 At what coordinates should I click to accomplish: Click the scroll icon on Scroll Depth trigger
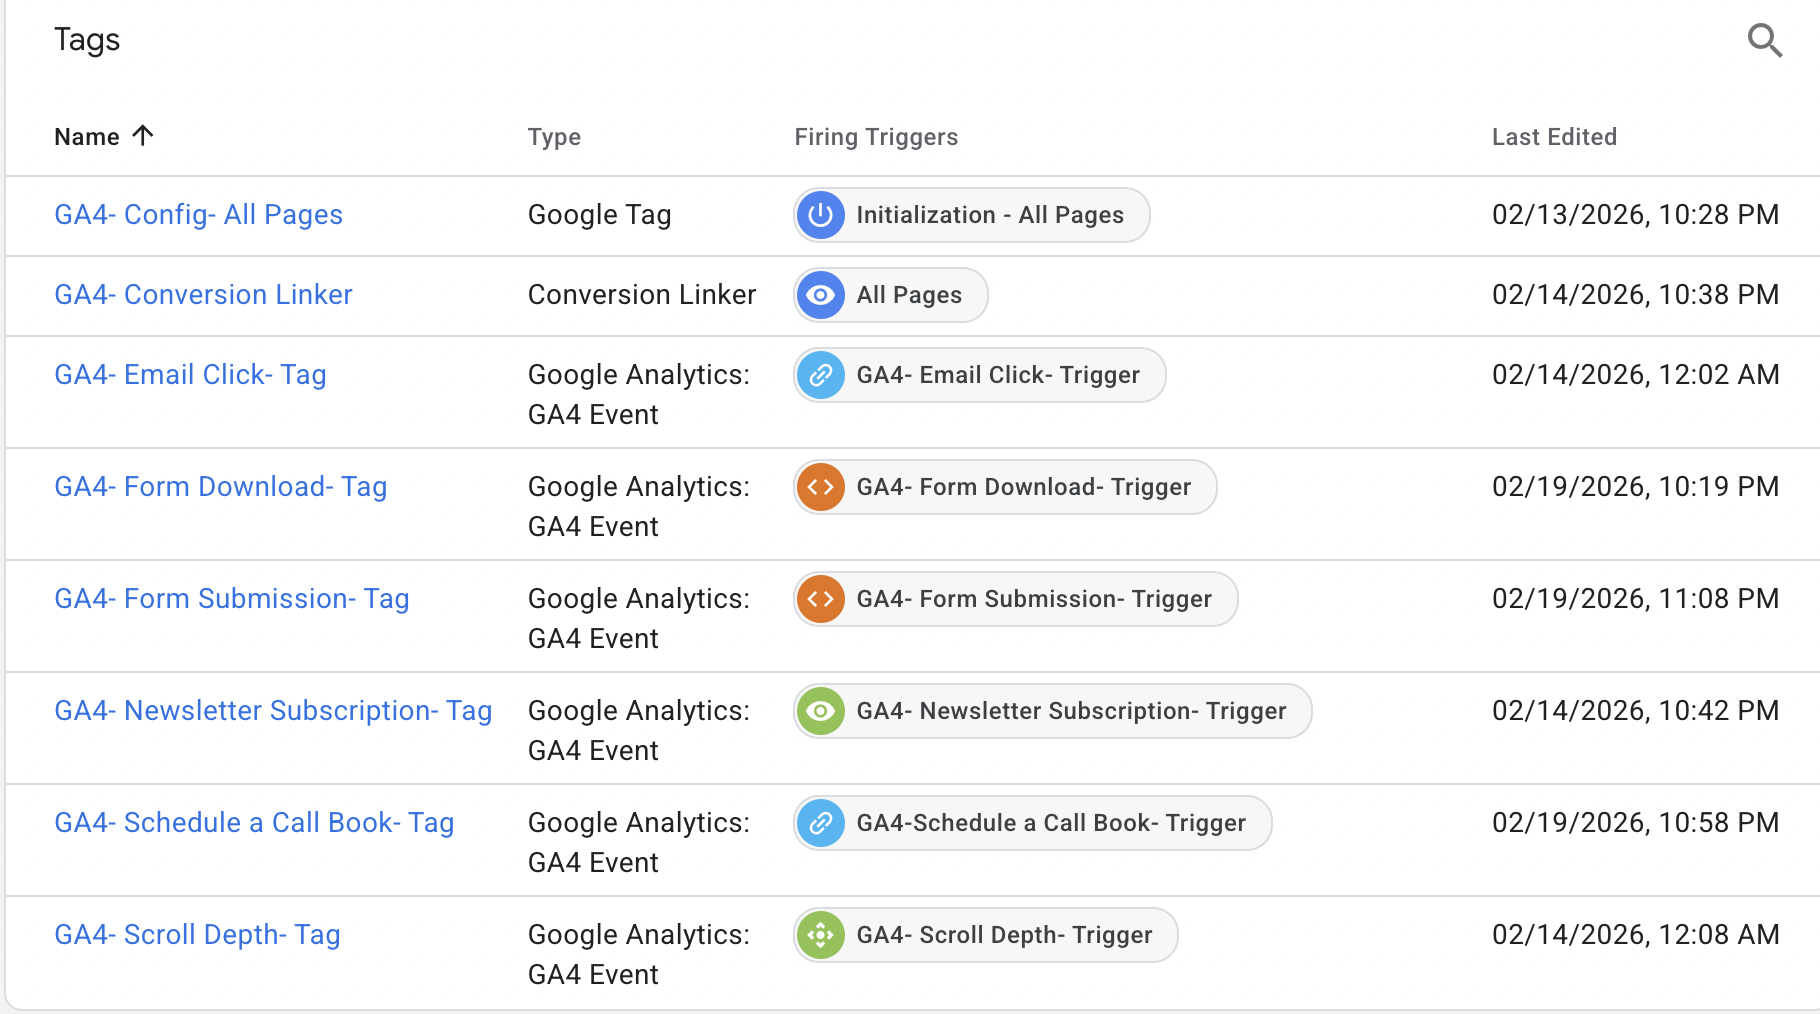click(x=820, y=935)
